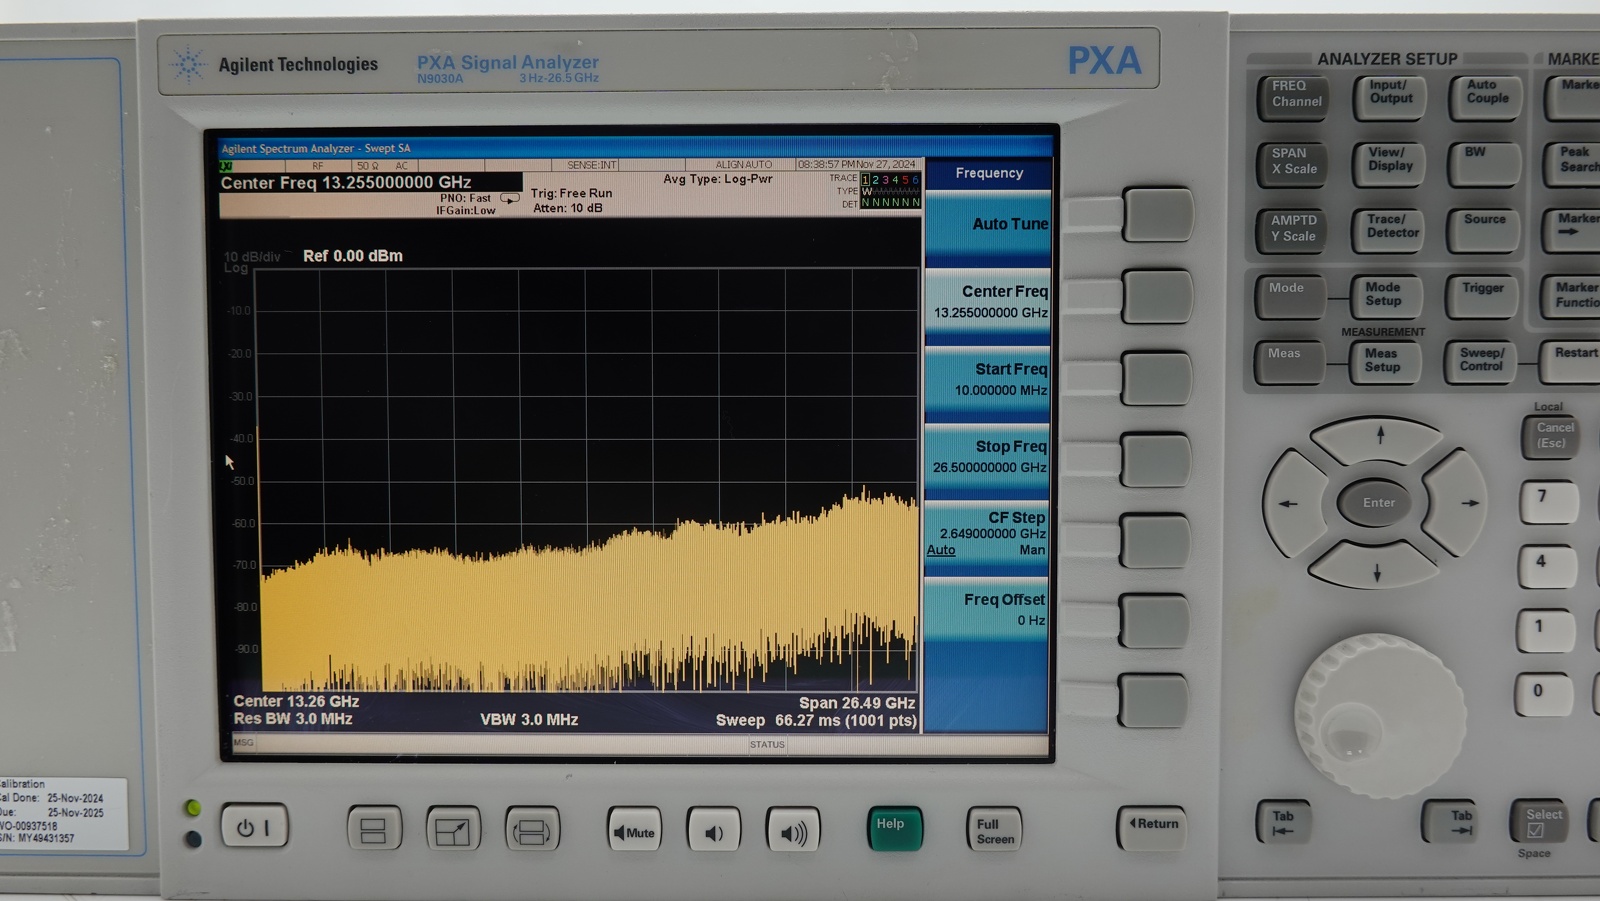Image resolution: width=1600 pixels, height=901 pixels.
Task: Select the Auto Couple key
Action: coord(1486,97)
